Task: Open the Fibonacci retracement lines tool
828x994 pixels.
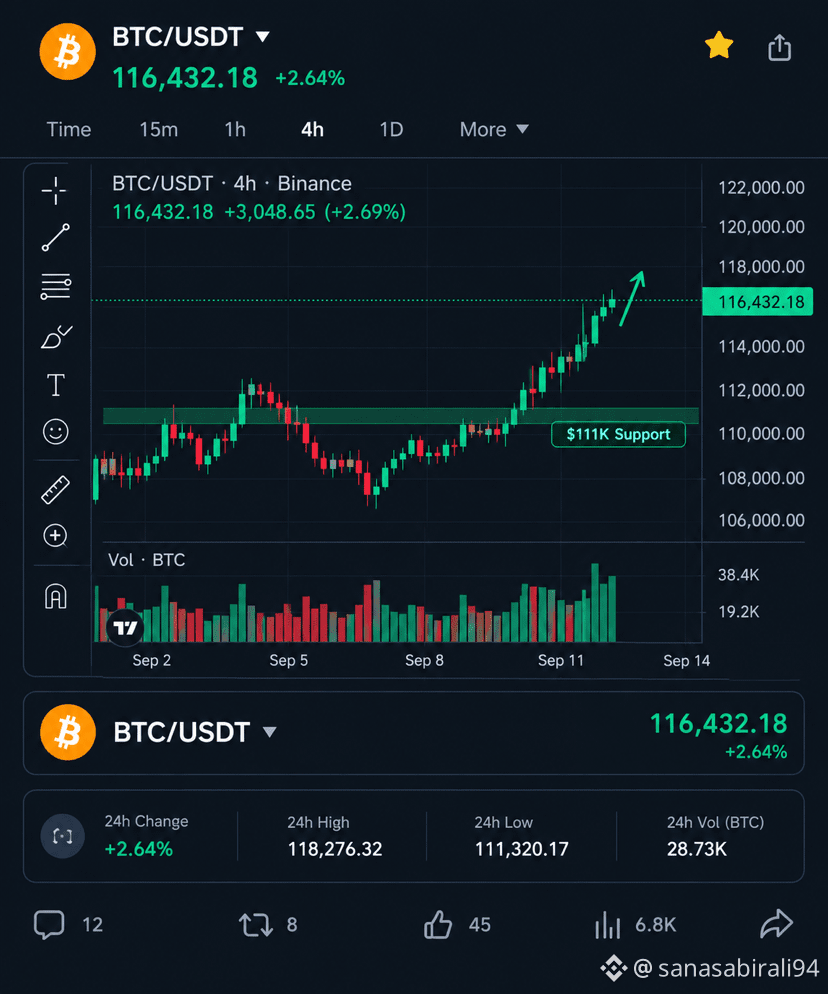Action: point(56,287)
